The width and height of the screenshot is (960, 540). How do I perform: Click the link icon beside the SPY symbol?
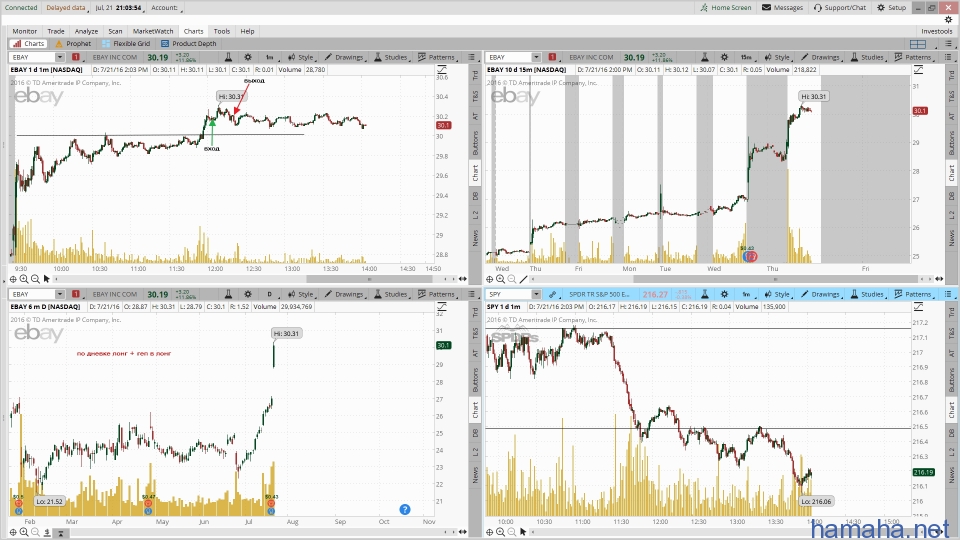552,294
